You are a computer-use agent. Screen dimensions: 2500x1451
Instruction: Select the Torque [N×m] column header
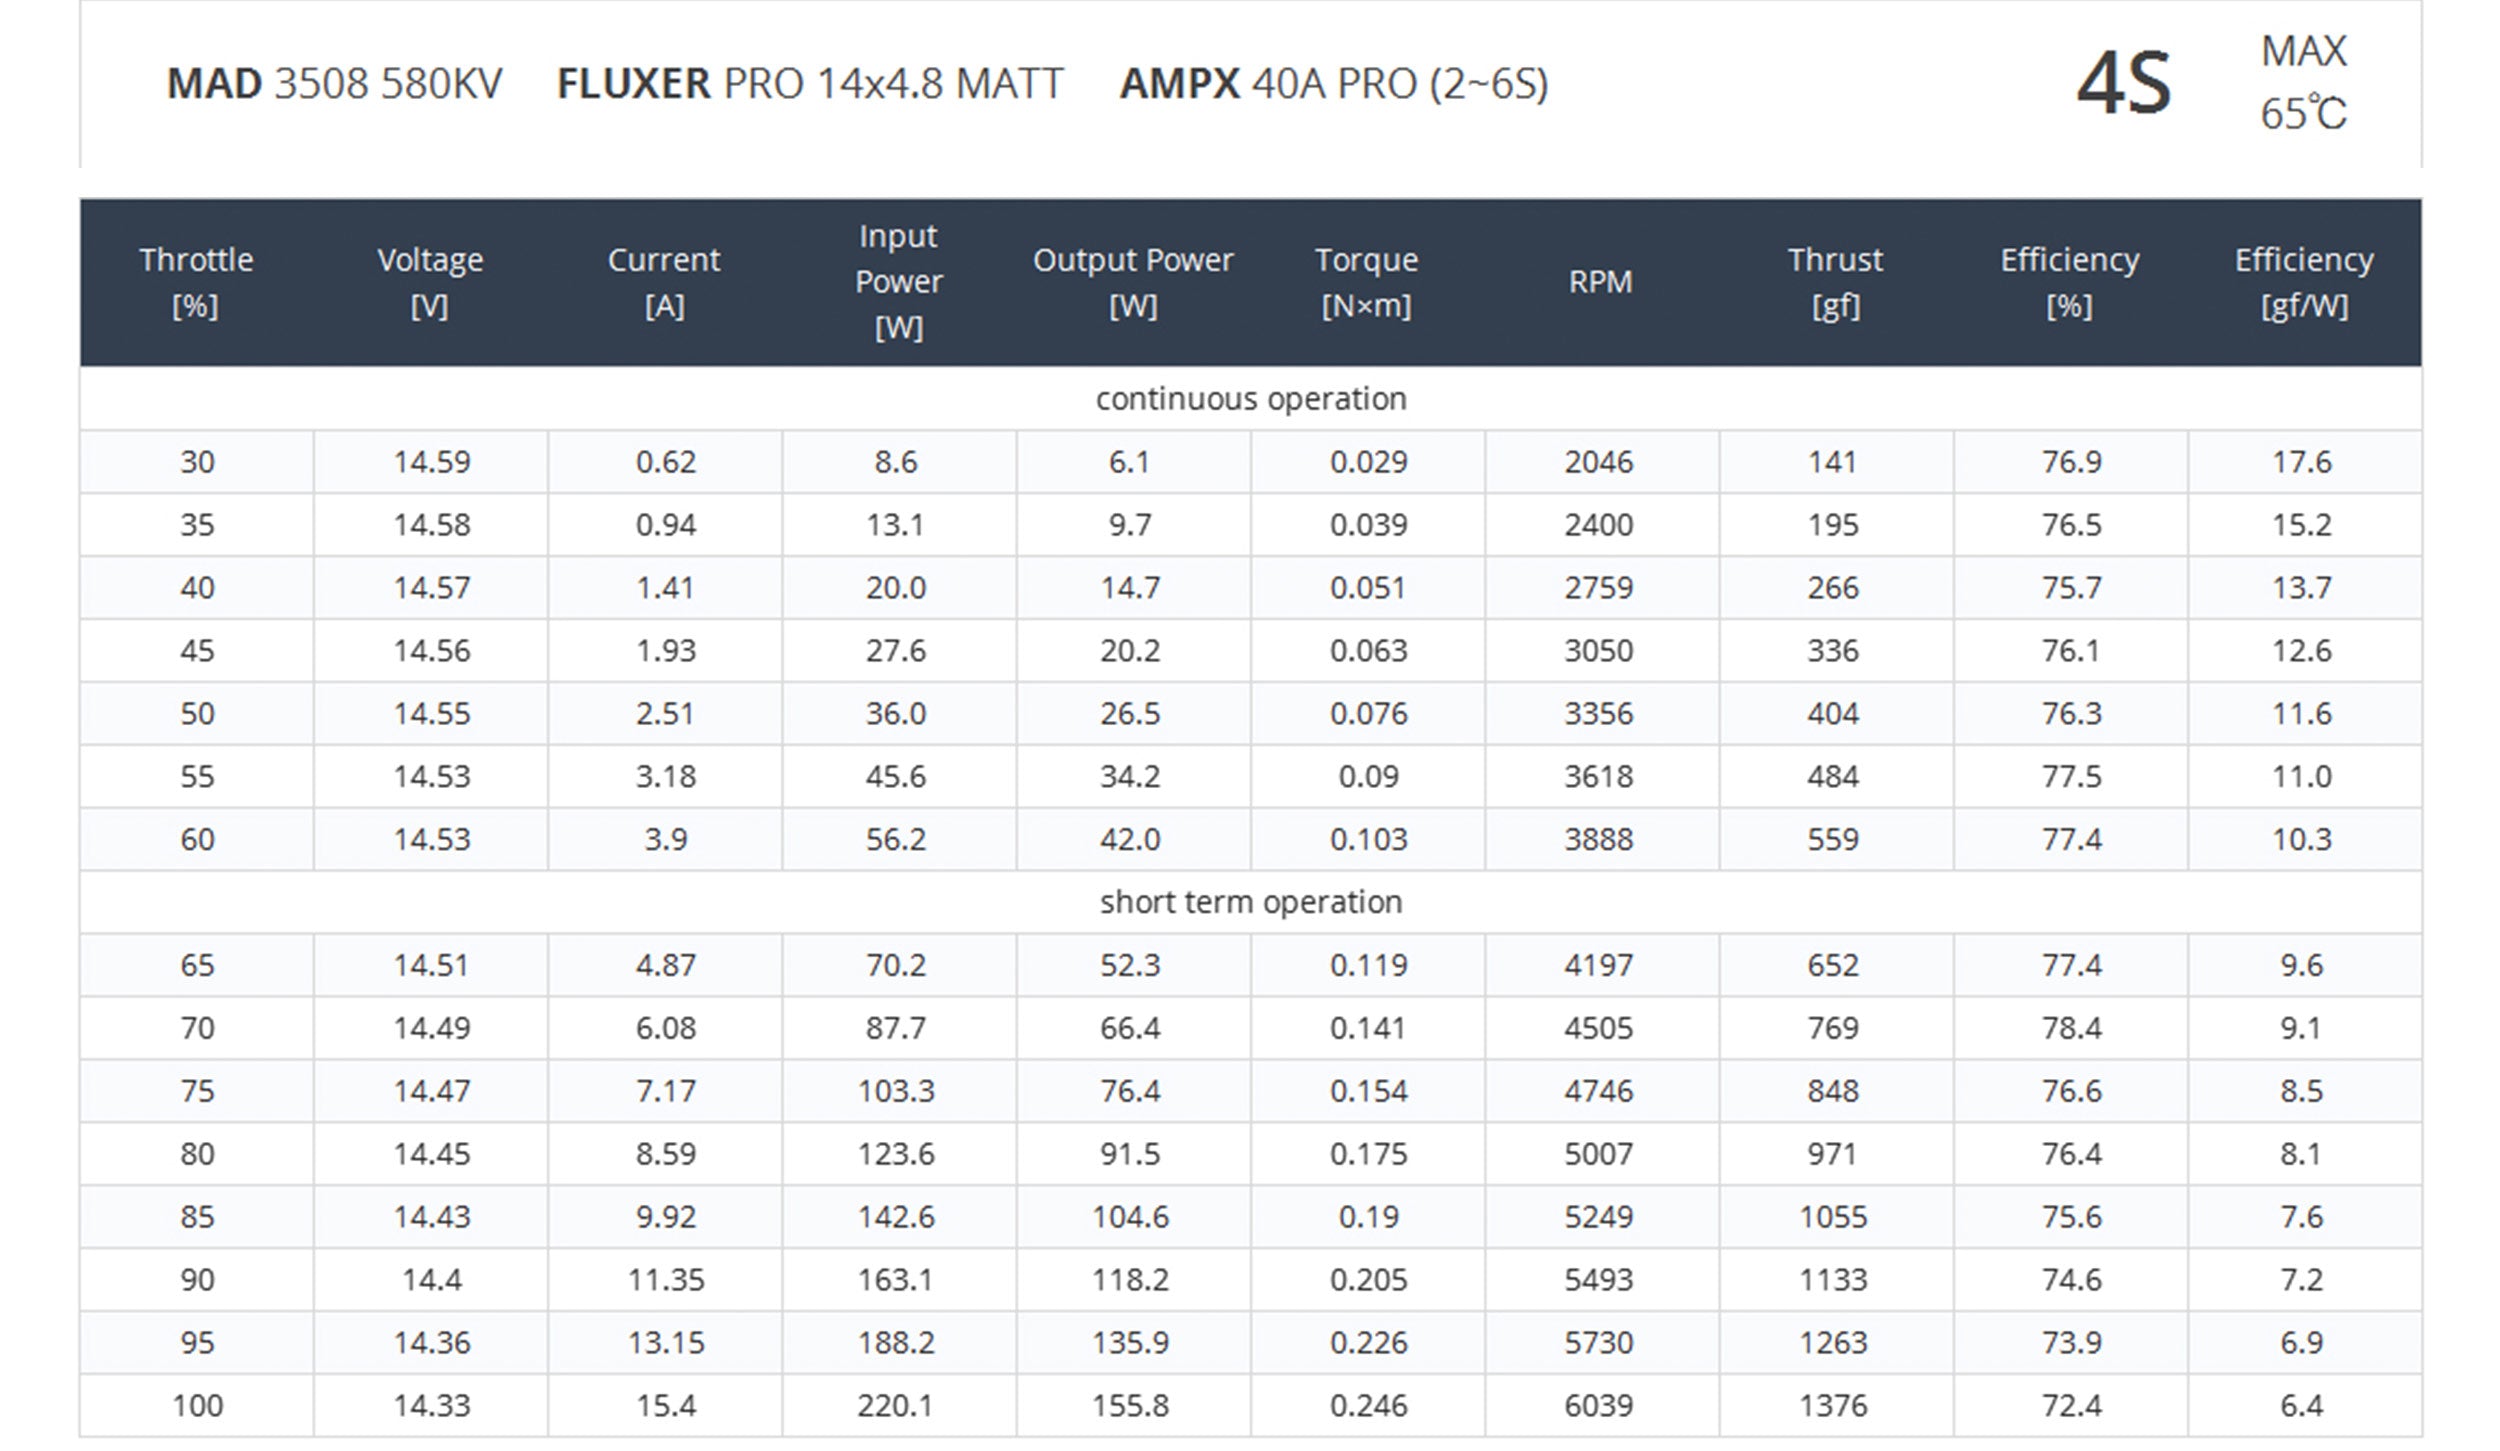pyautogui.click(x=1366, y=282)
